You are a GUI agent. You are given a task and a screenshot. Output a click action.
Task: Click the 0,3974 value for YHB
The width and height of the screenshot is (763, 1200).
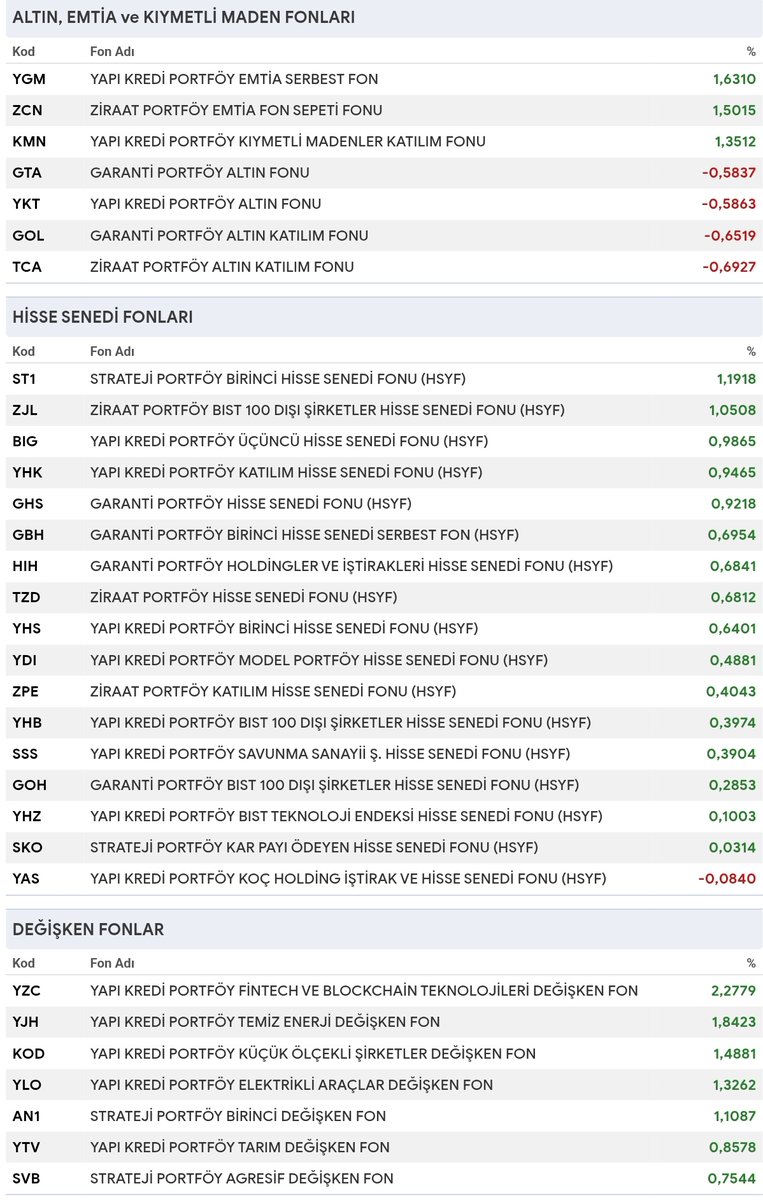click(x=733, y=723)
